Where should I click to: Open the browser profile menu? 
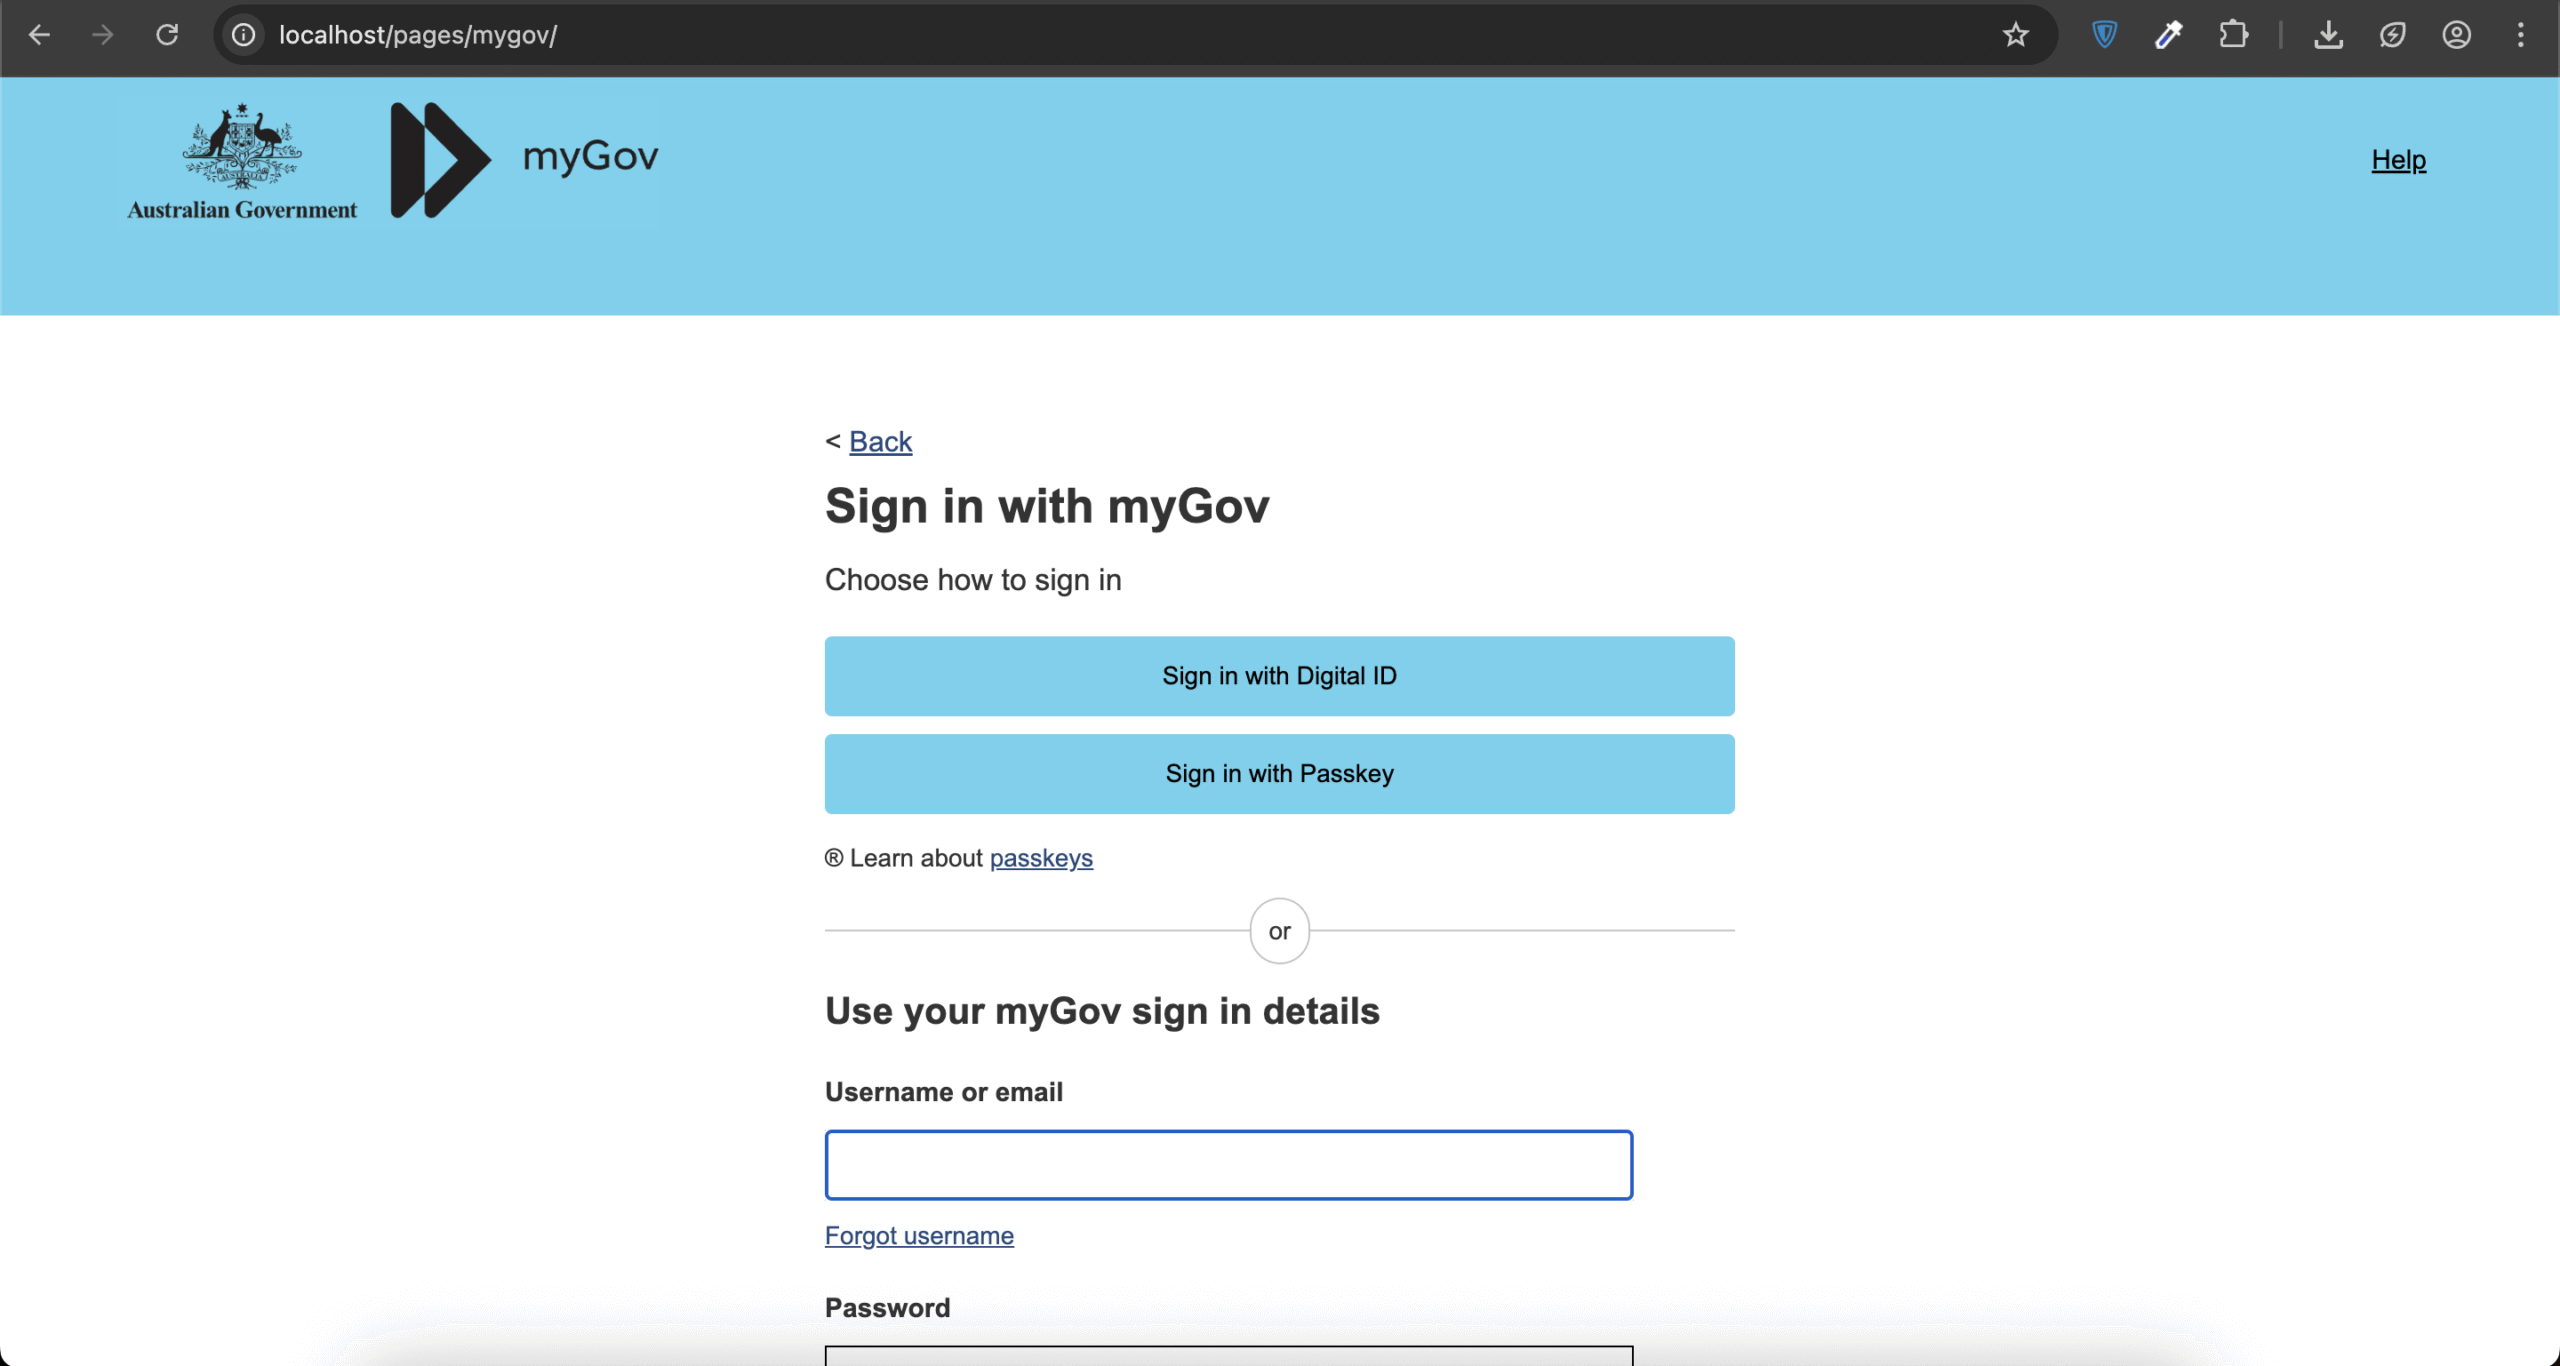tap(2456, 35)
